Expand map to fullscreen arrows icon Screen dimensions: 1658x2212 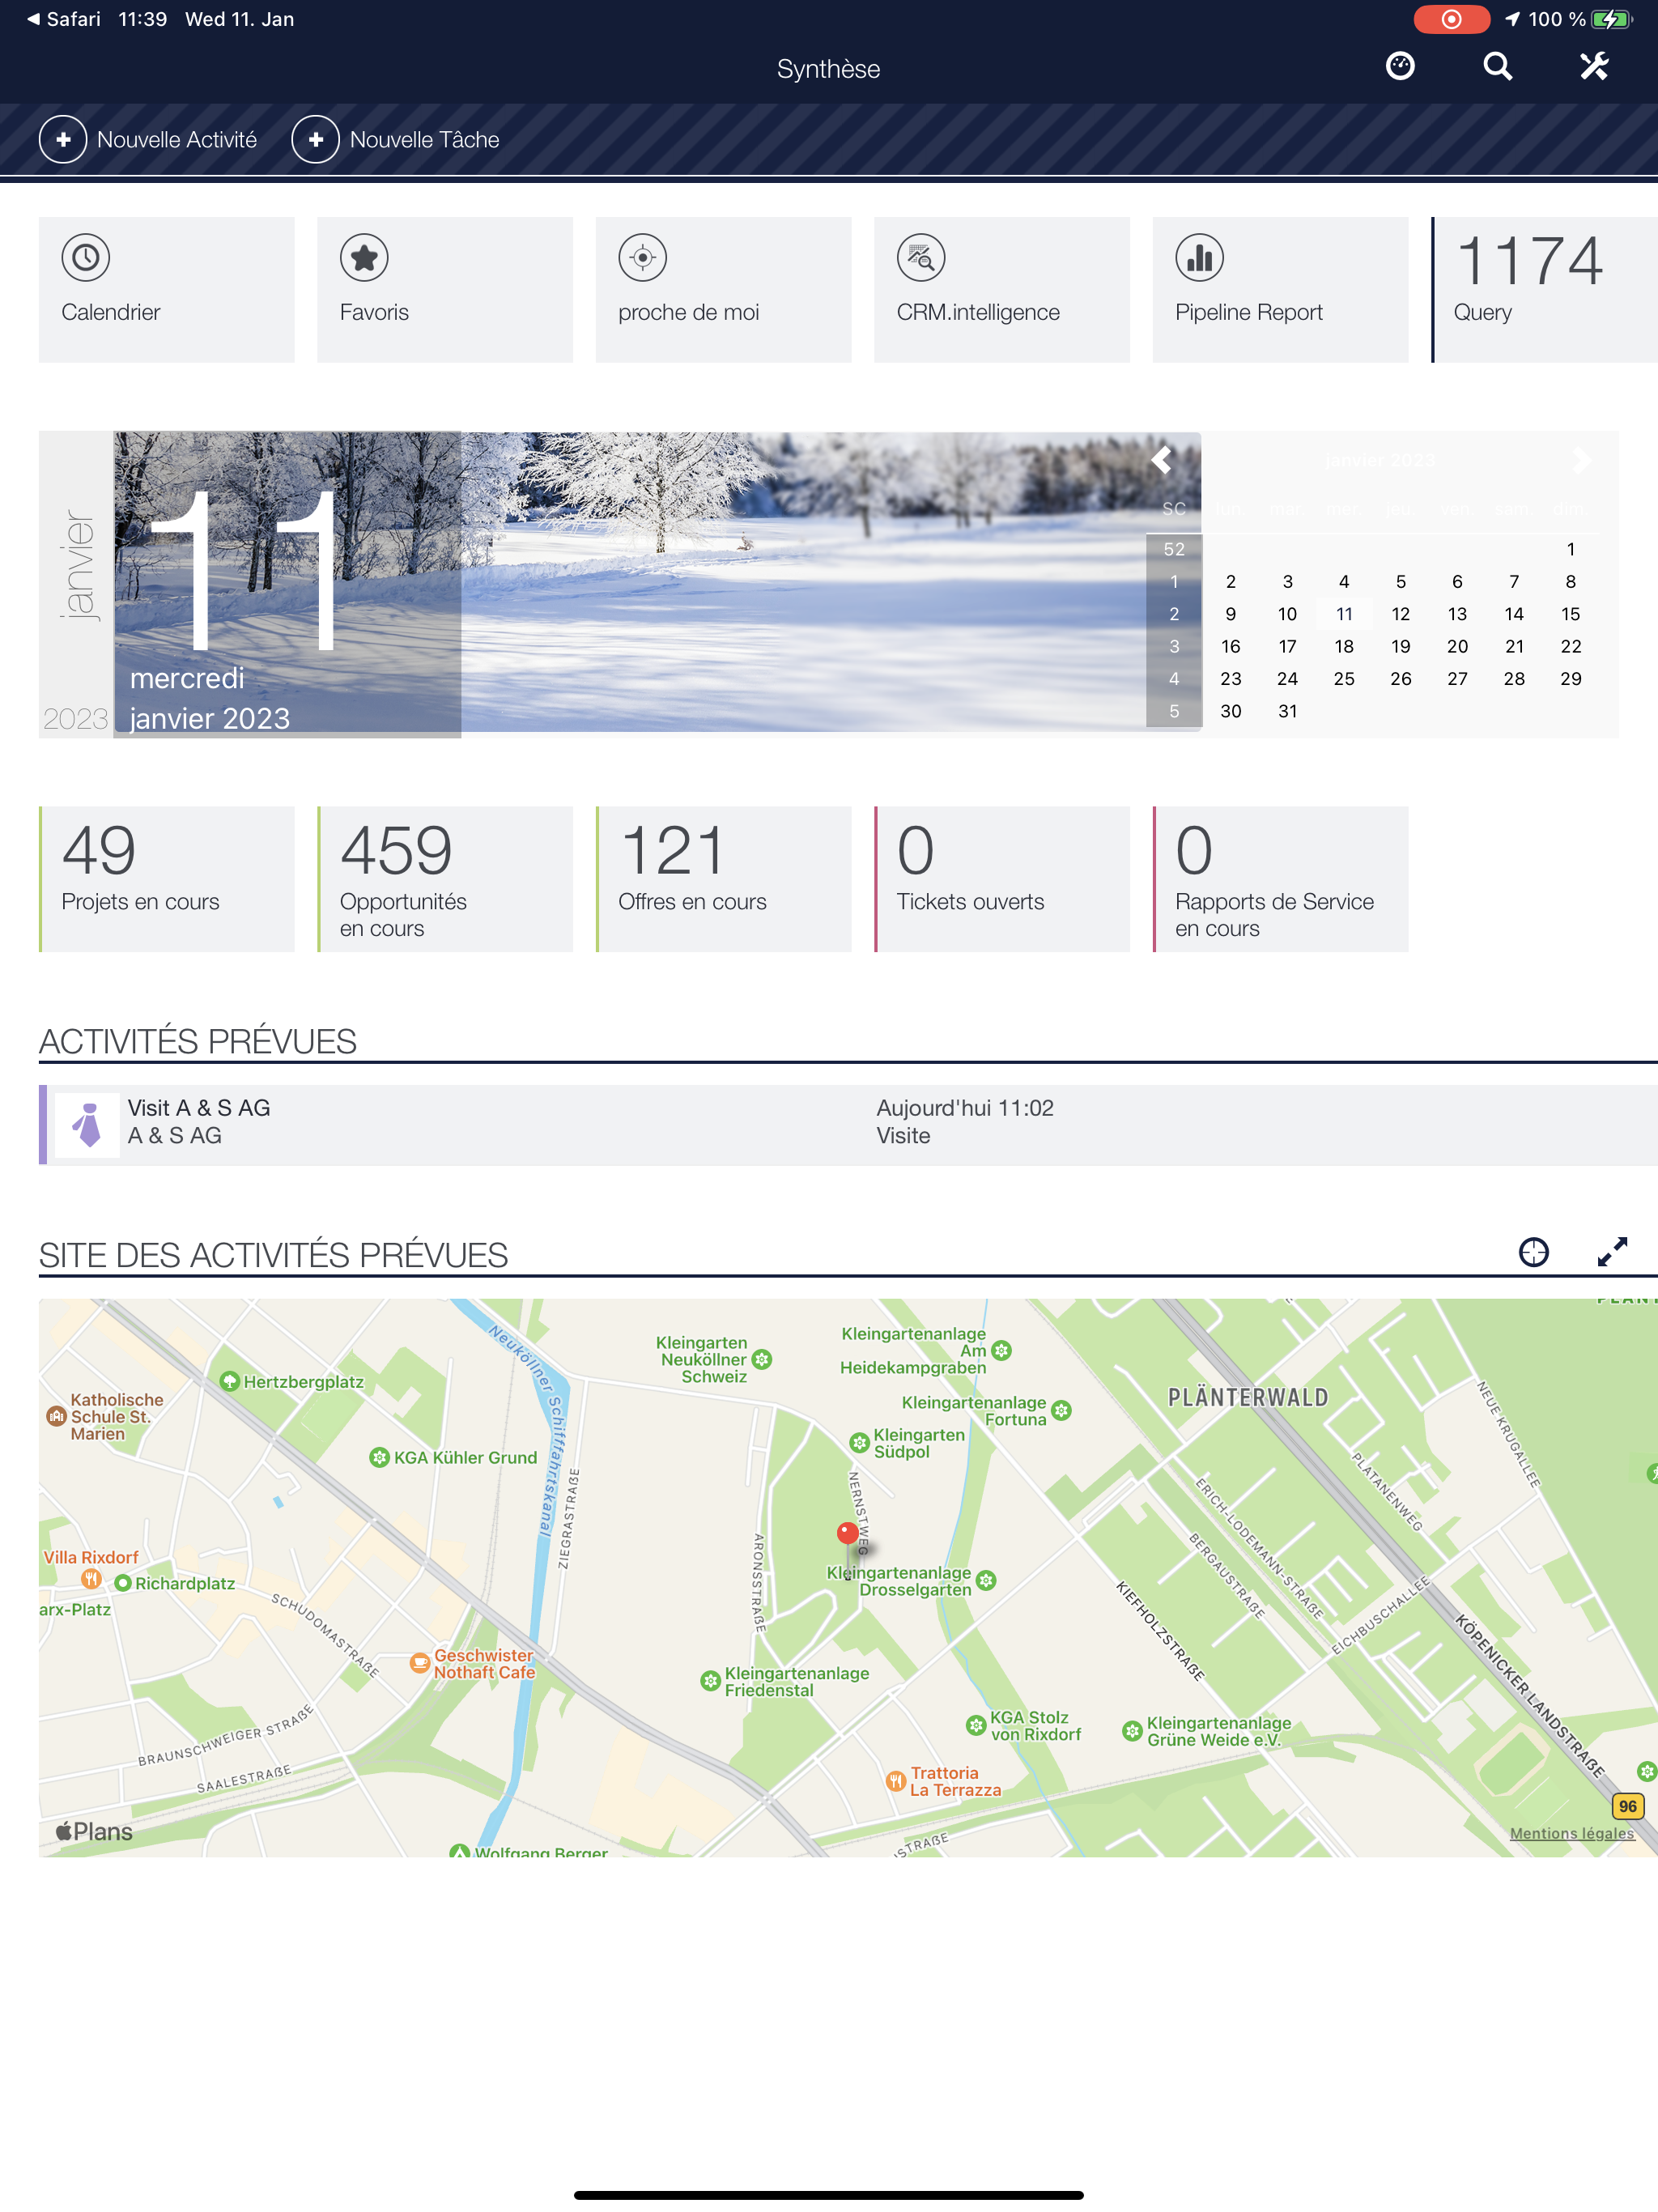(1612, 1252)
